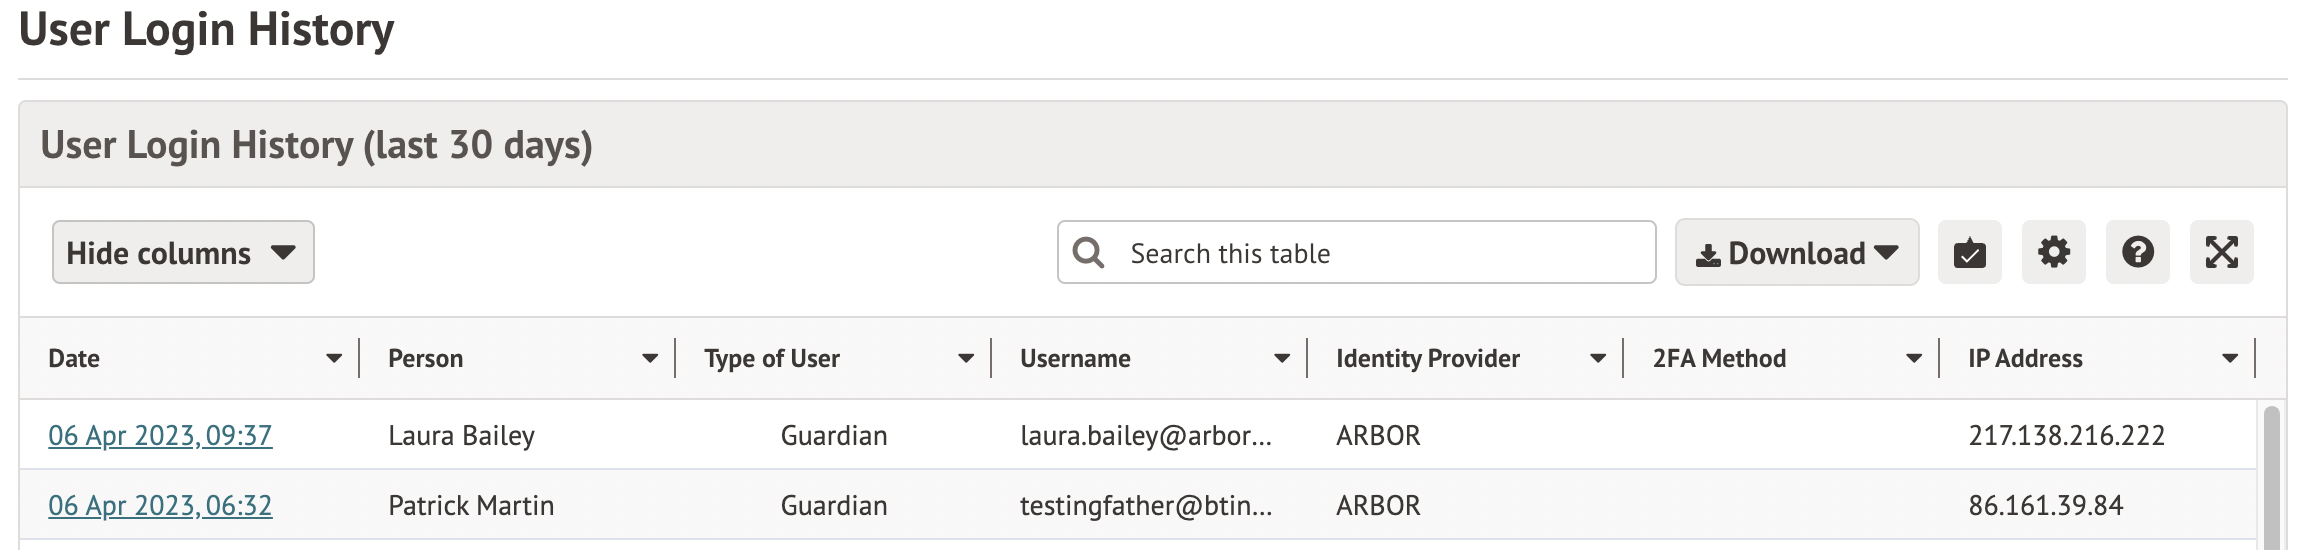Click the magnifier icon in search box
Viewport: 2308px width, 550px height.
[x=1088, y=253]
